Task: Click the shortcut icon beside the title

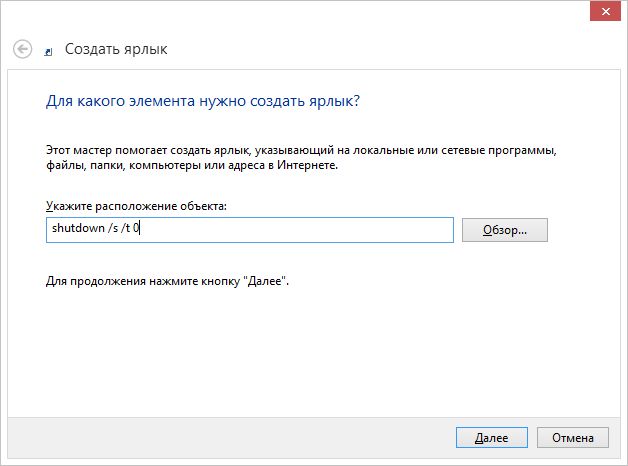Action: click(x=48, y=52)
